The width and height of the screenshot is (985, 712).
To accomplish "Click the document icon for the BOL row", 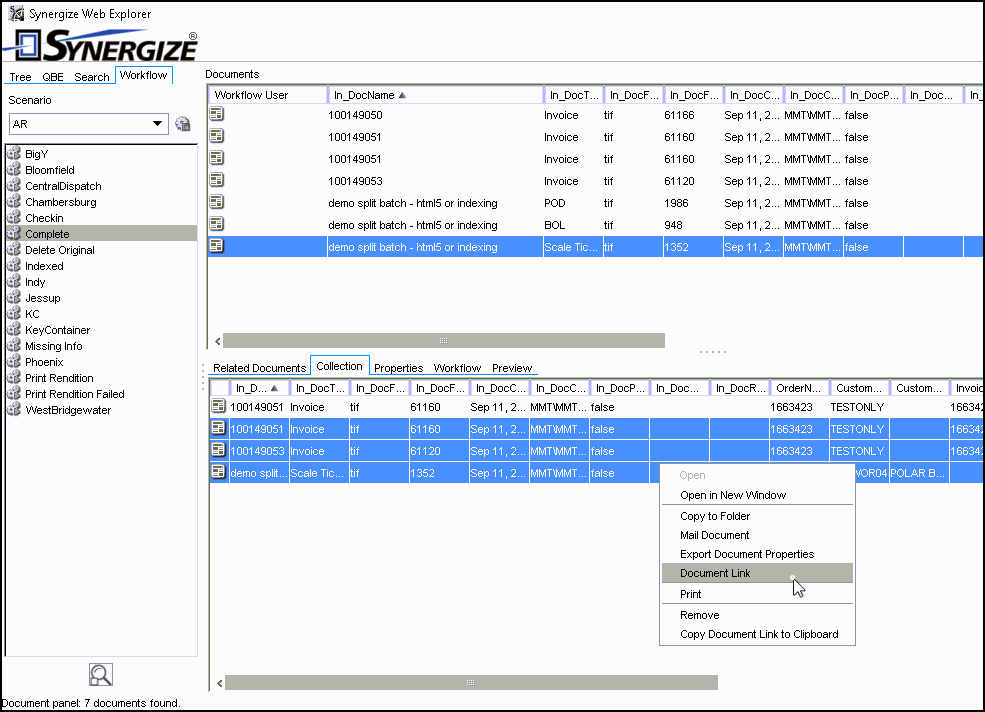I will pos(217,224).
